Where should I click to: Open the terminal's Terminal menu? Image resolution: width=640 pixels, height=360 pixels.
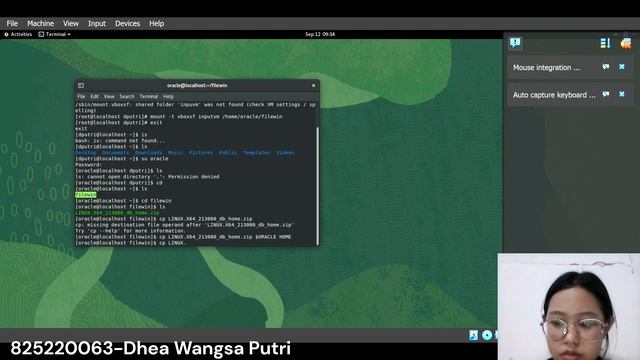149,97
